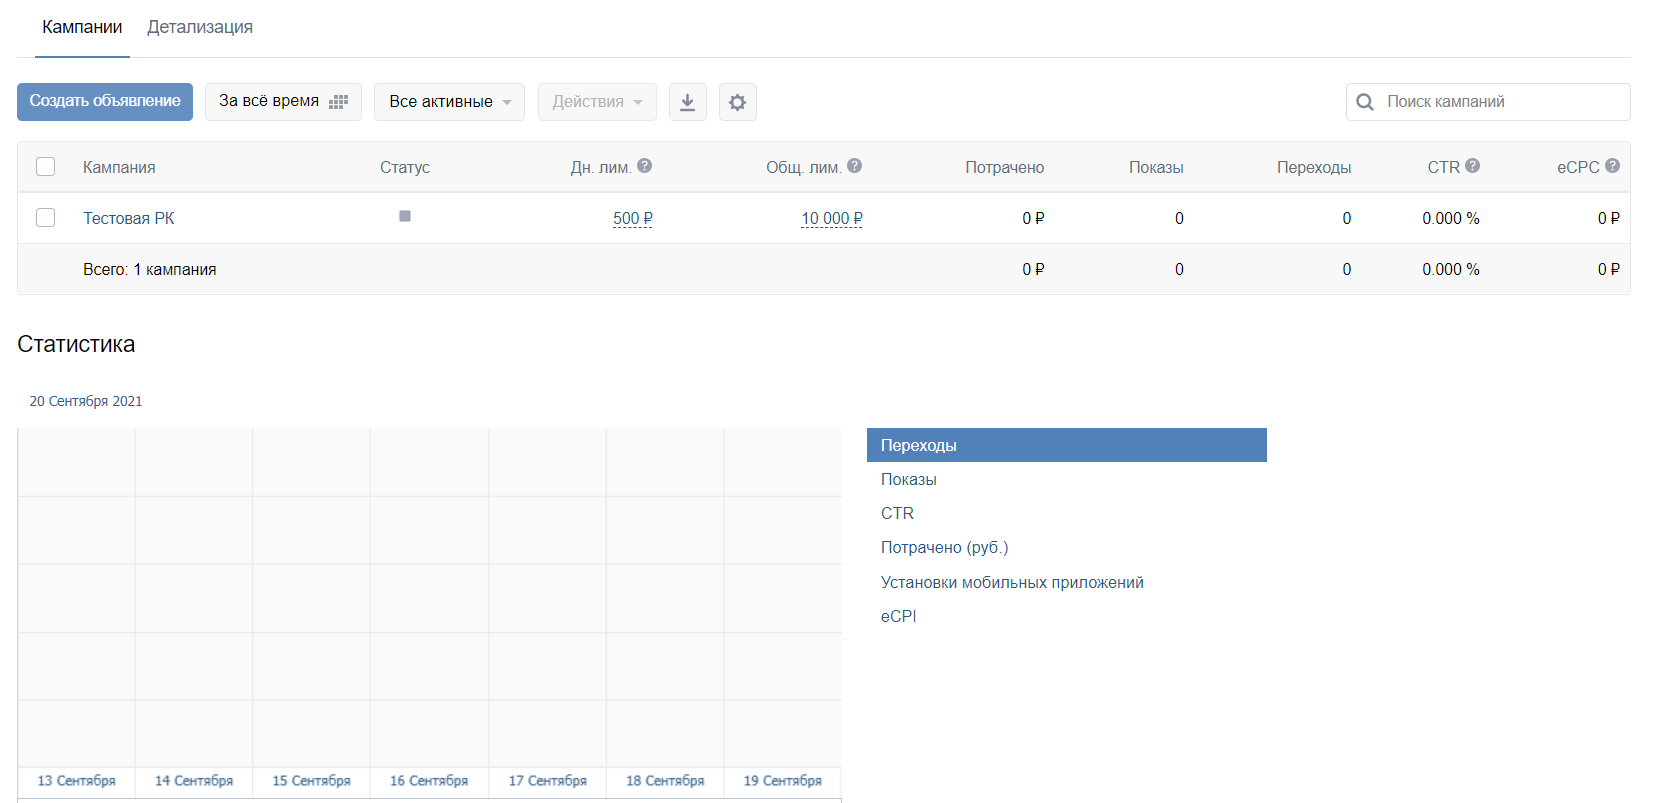This screenshot has height=803, width=1659.
Task: Click the Создать объявление button
Action: (105, 102)
